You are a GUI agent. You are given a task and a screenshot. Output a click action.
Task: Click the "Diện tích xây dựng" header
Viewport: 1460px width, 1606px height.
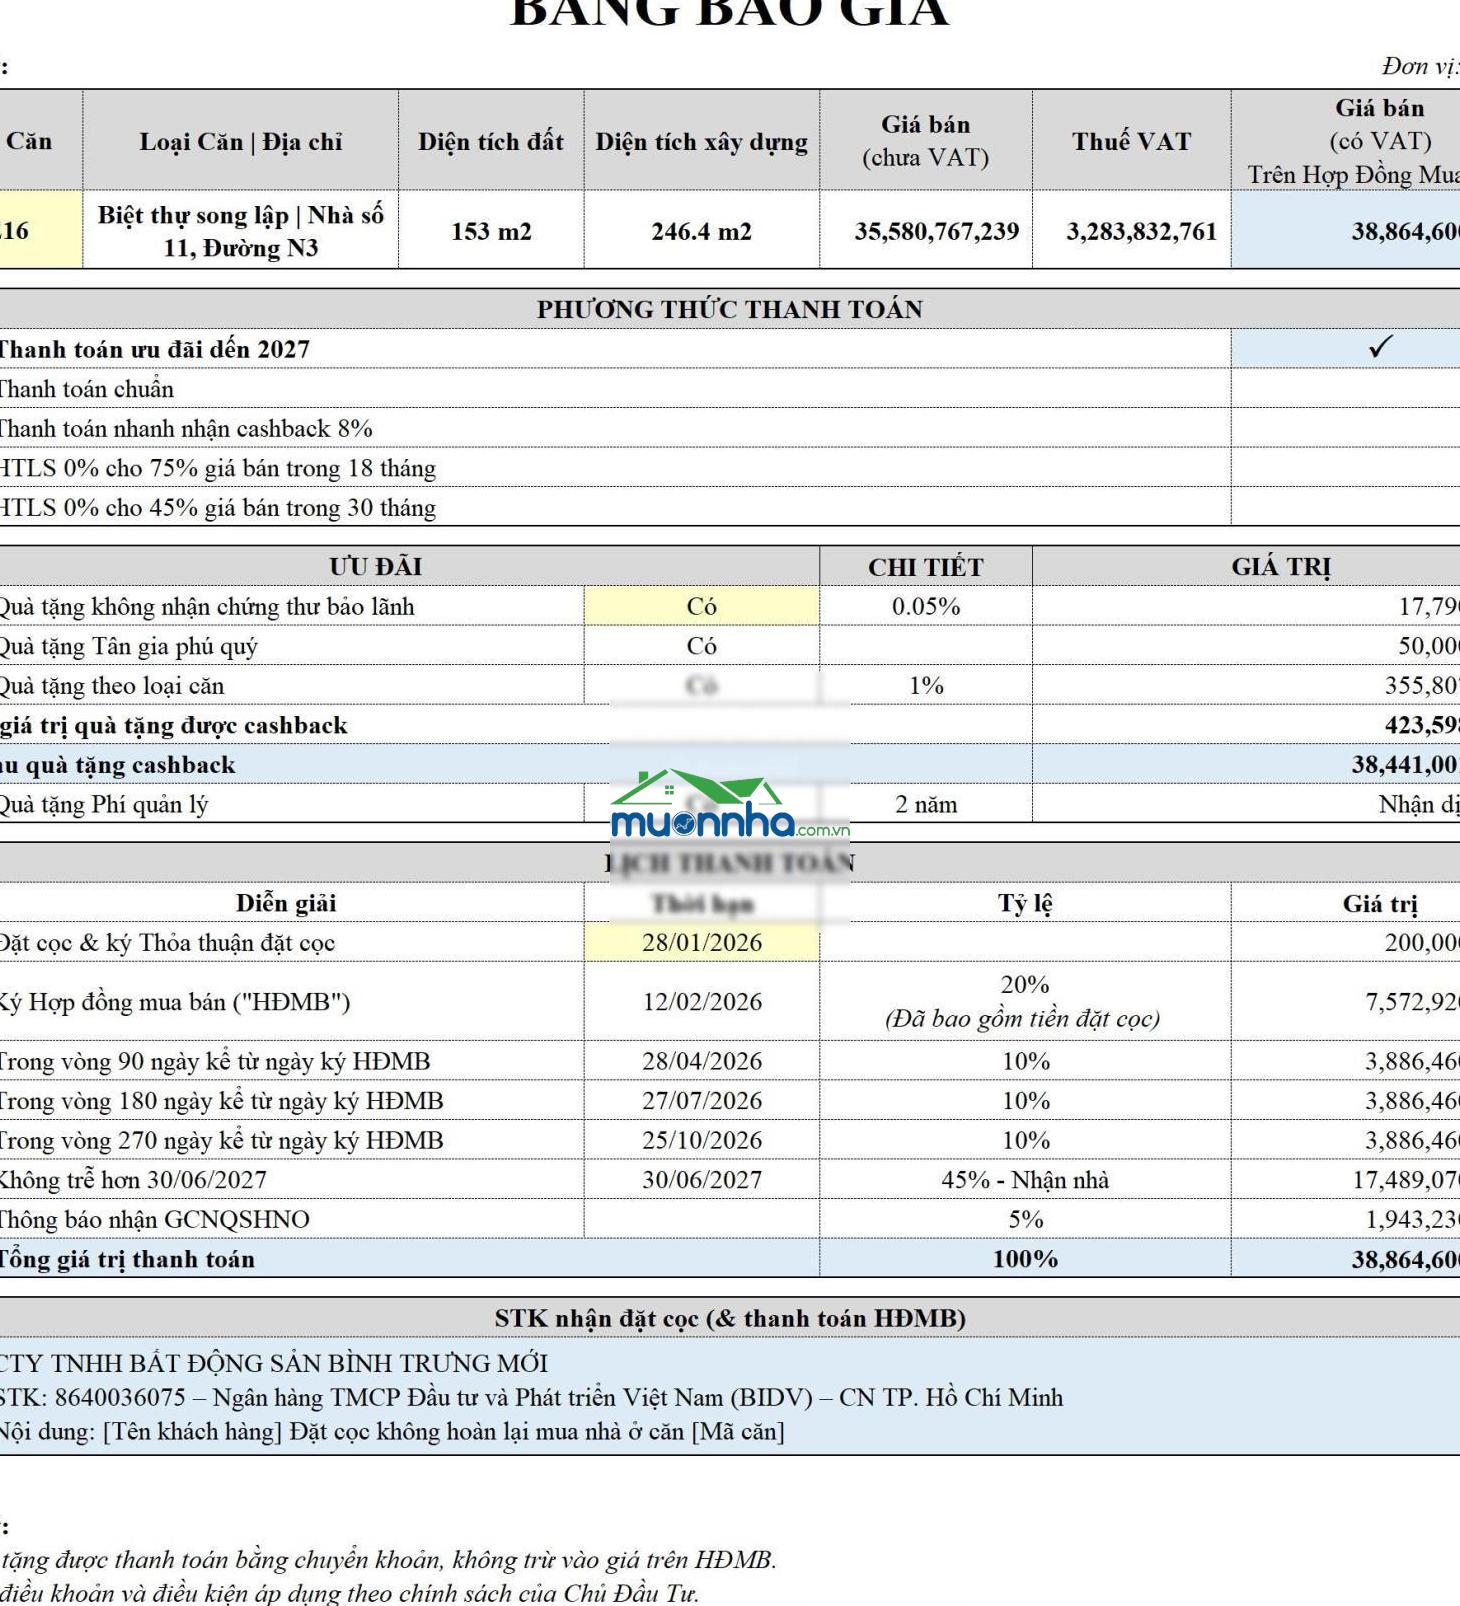pyautogui.click(x=702, y=141)
